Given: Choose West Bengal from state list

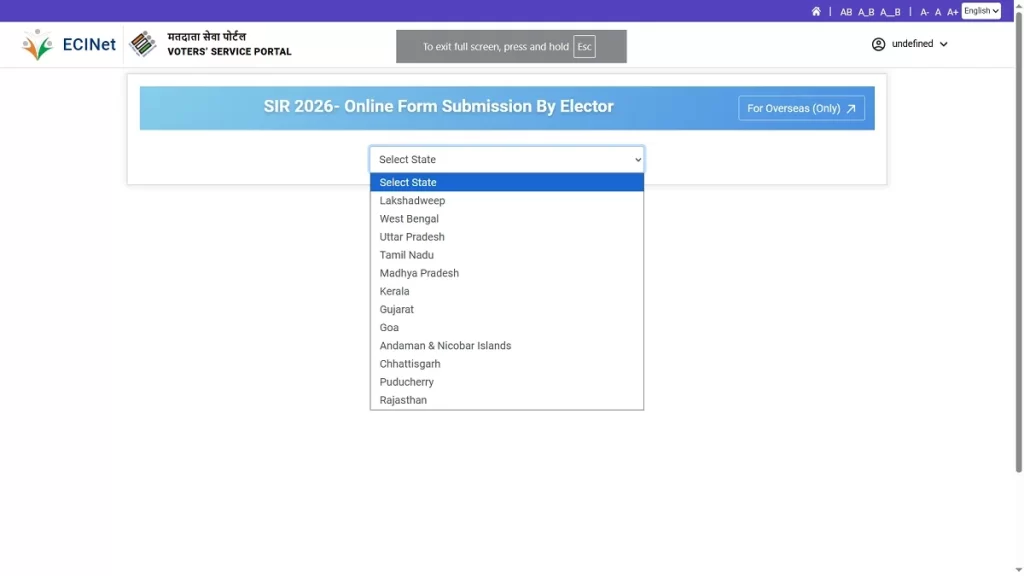Looking at the screenshot, I should click(x=409, y=219).
